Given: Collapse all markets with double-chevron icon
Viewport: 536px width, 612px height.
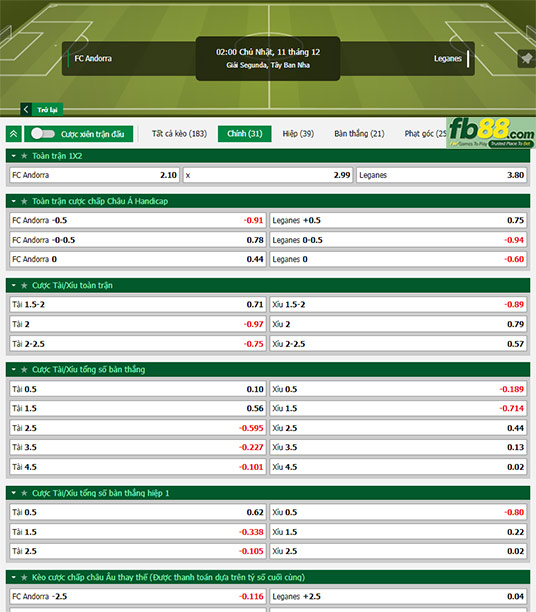Looking at the screenshot, I should tap(14, 134).
